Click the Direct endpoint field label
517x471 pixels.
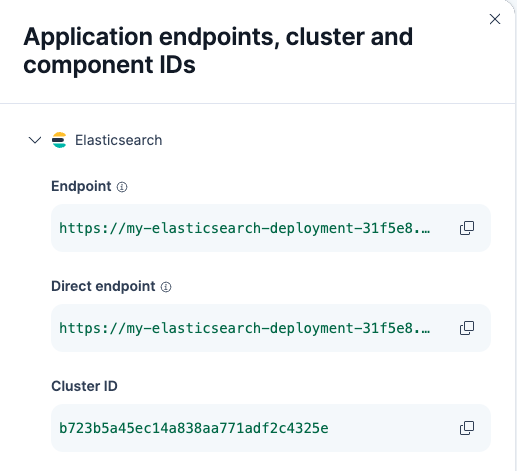pos(103,286)
